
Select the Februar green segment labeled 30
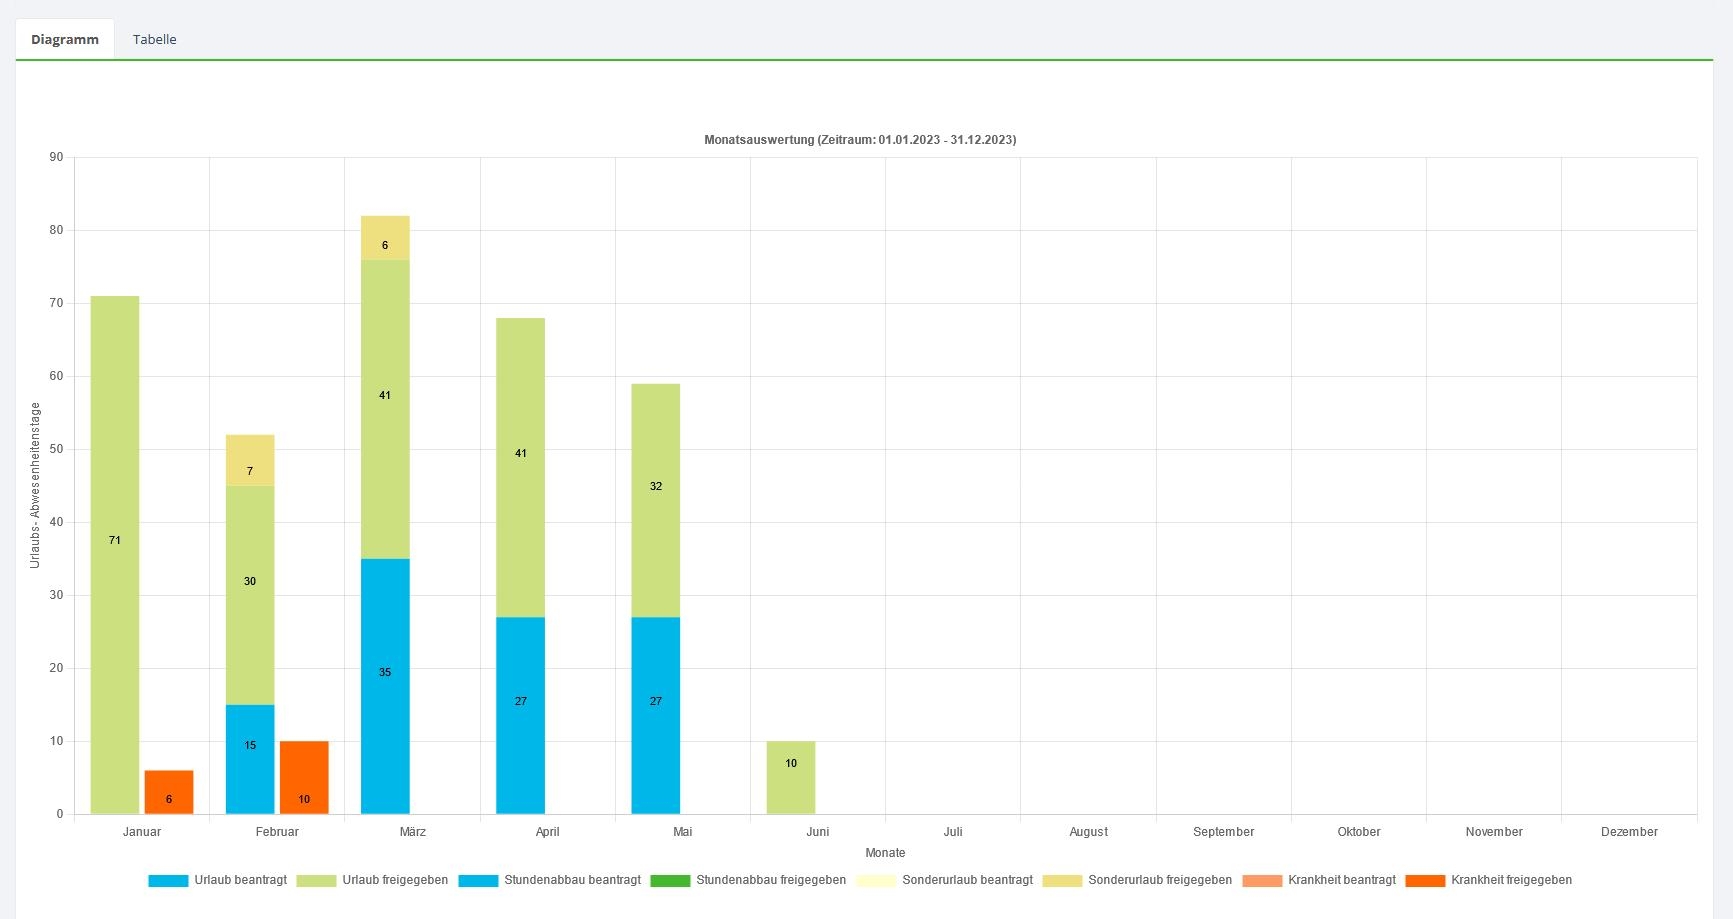coord(250,595)
